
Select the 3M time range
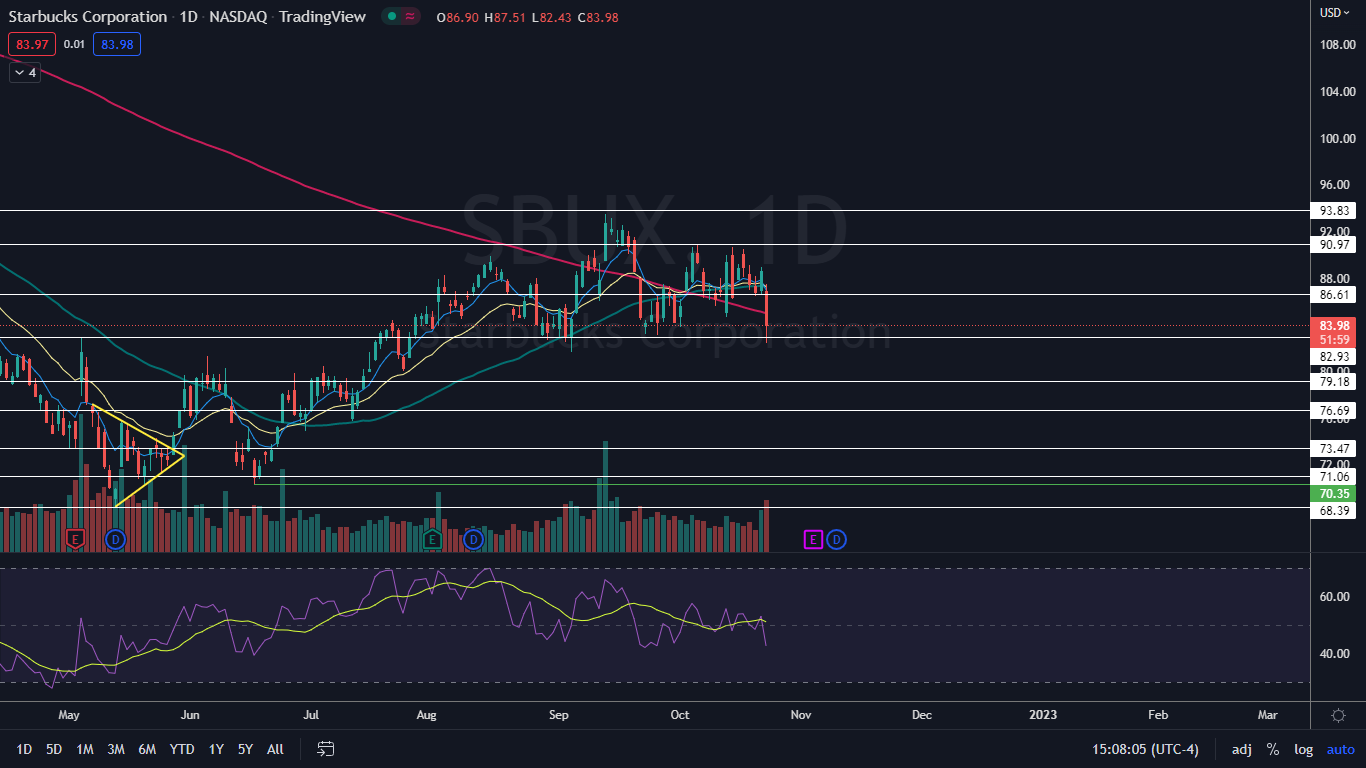(116, 749)
